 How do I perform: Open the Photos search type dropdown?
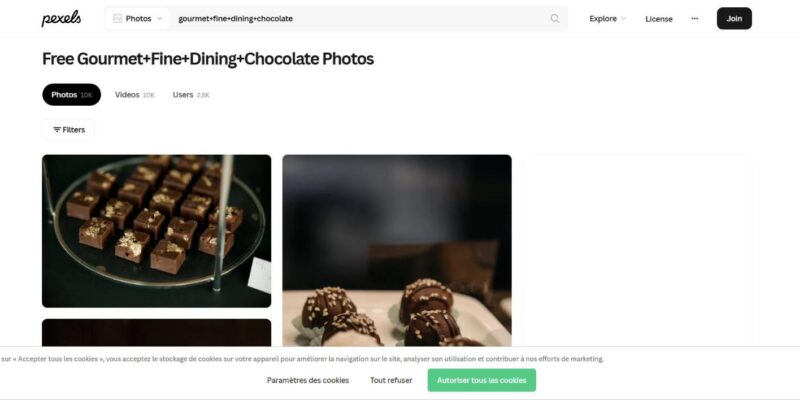tap(138, 18)
